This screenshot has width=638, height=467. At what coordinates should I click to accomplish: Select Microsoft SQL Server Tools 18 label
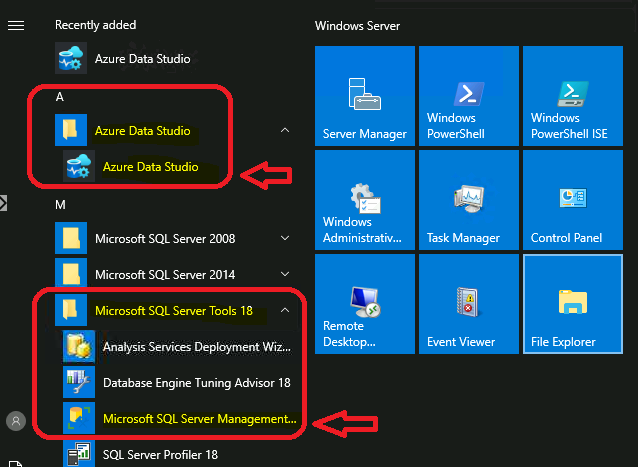(x=174, y=311)
